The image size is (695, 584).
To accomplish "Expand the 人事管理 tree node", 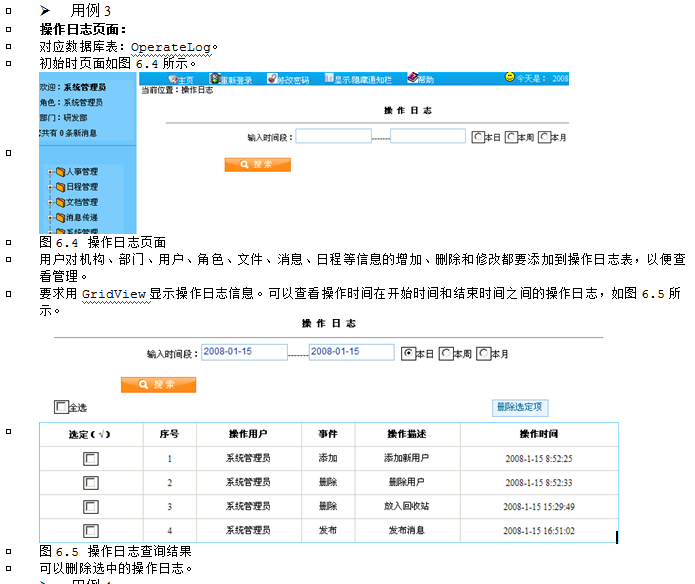I will coord(49,172).
